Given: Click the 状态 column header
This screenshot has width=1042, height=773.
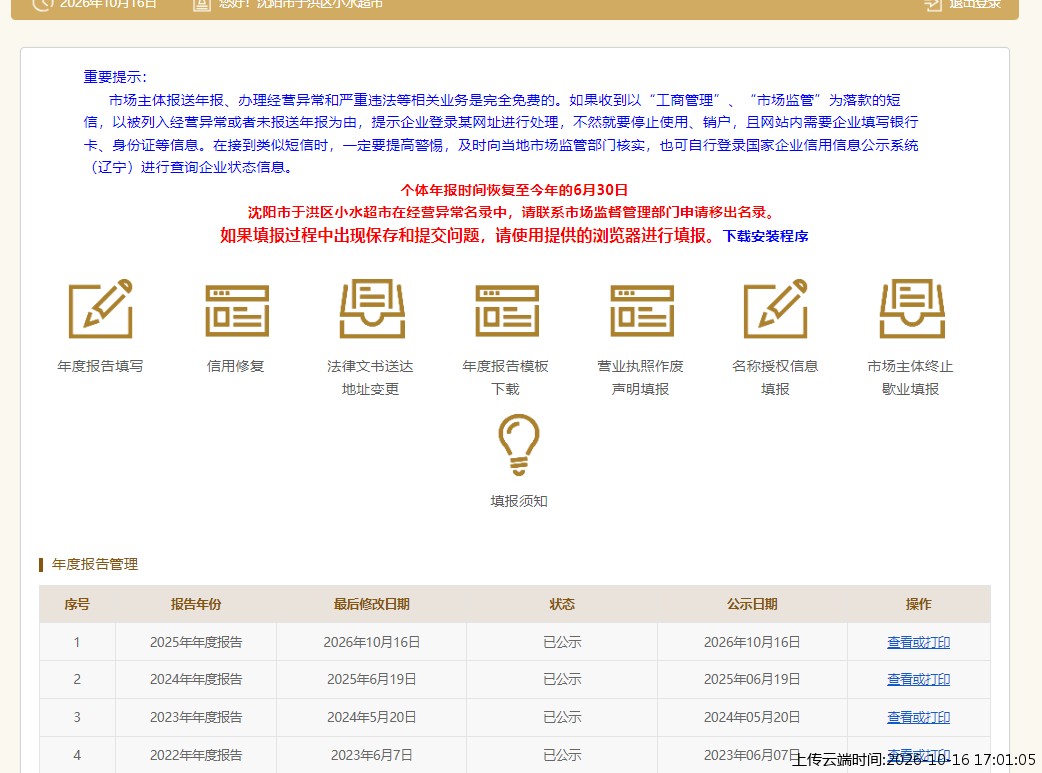Looking at the screenshot, I should (562, 604).
